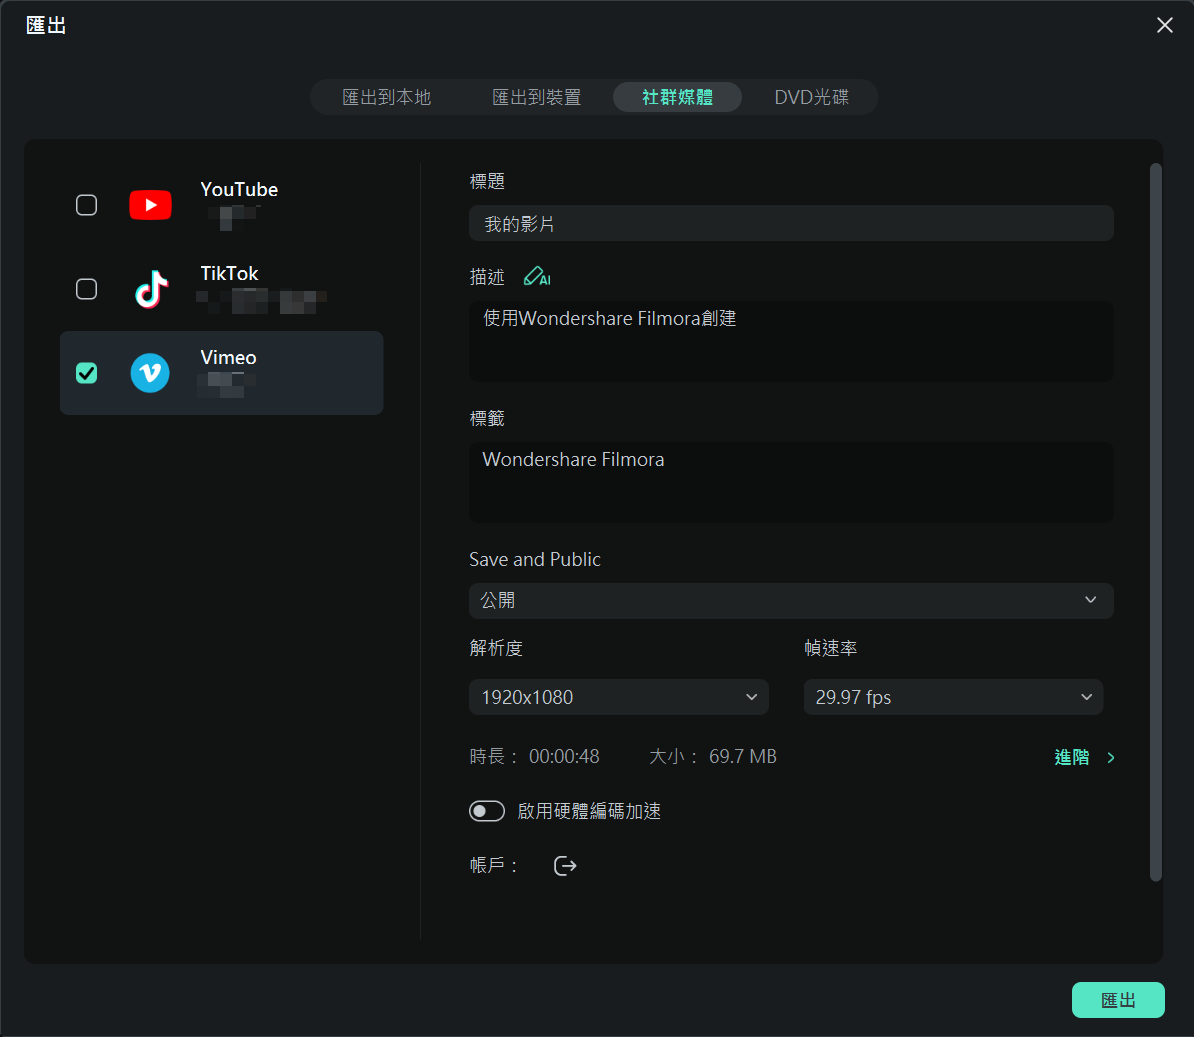Click the 標籤 tags text area
The image size is (1194, 1037).
click(x=791, y=483)
